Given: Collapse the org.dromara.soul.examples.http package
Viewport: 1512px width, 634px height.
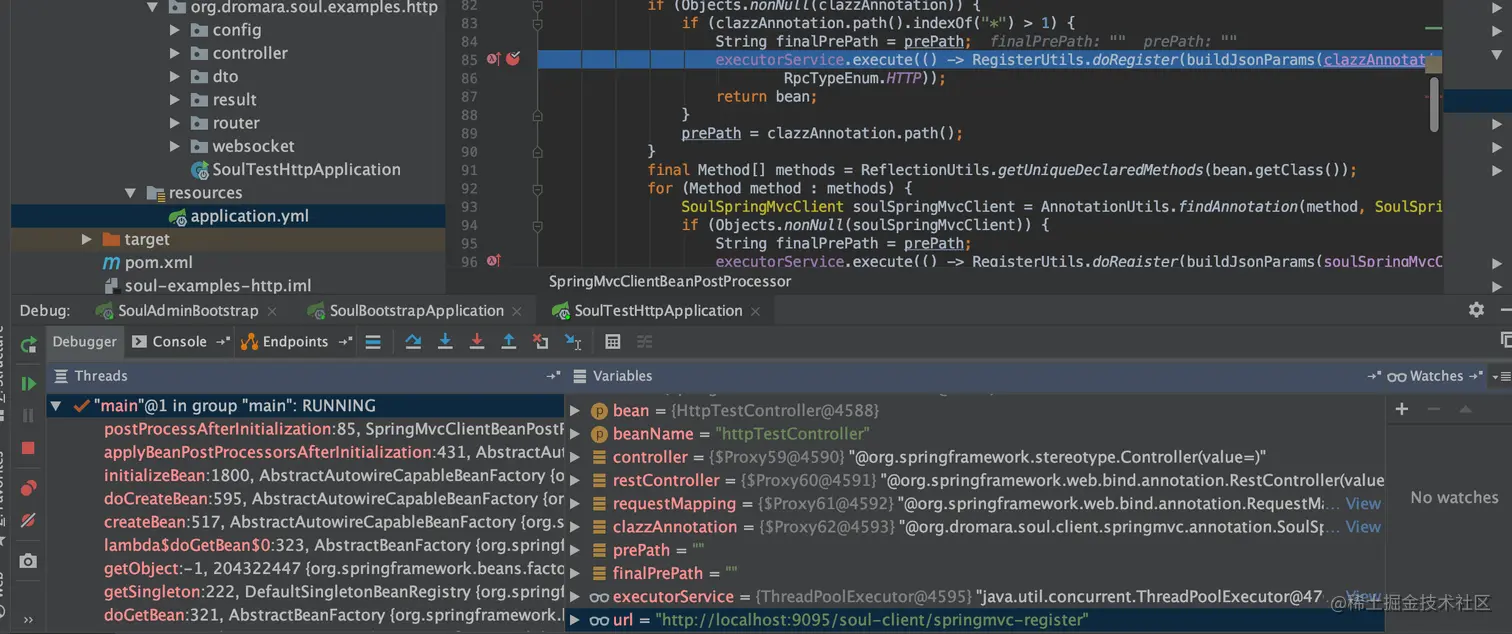Looking at the screenshot, I should coord(152,7).
